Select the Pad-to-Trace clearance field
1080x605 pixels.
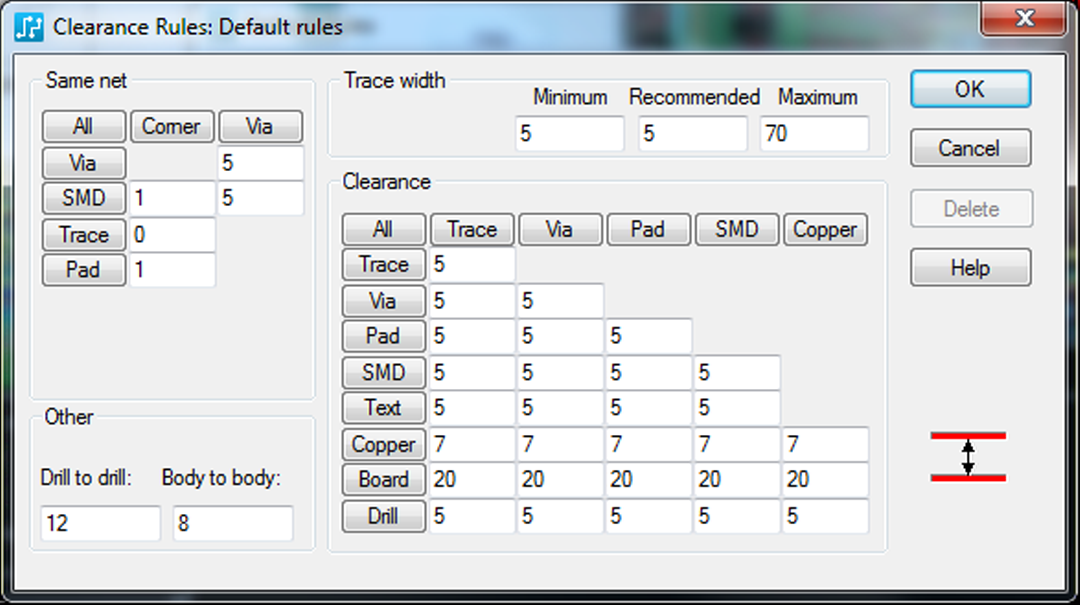472,336
